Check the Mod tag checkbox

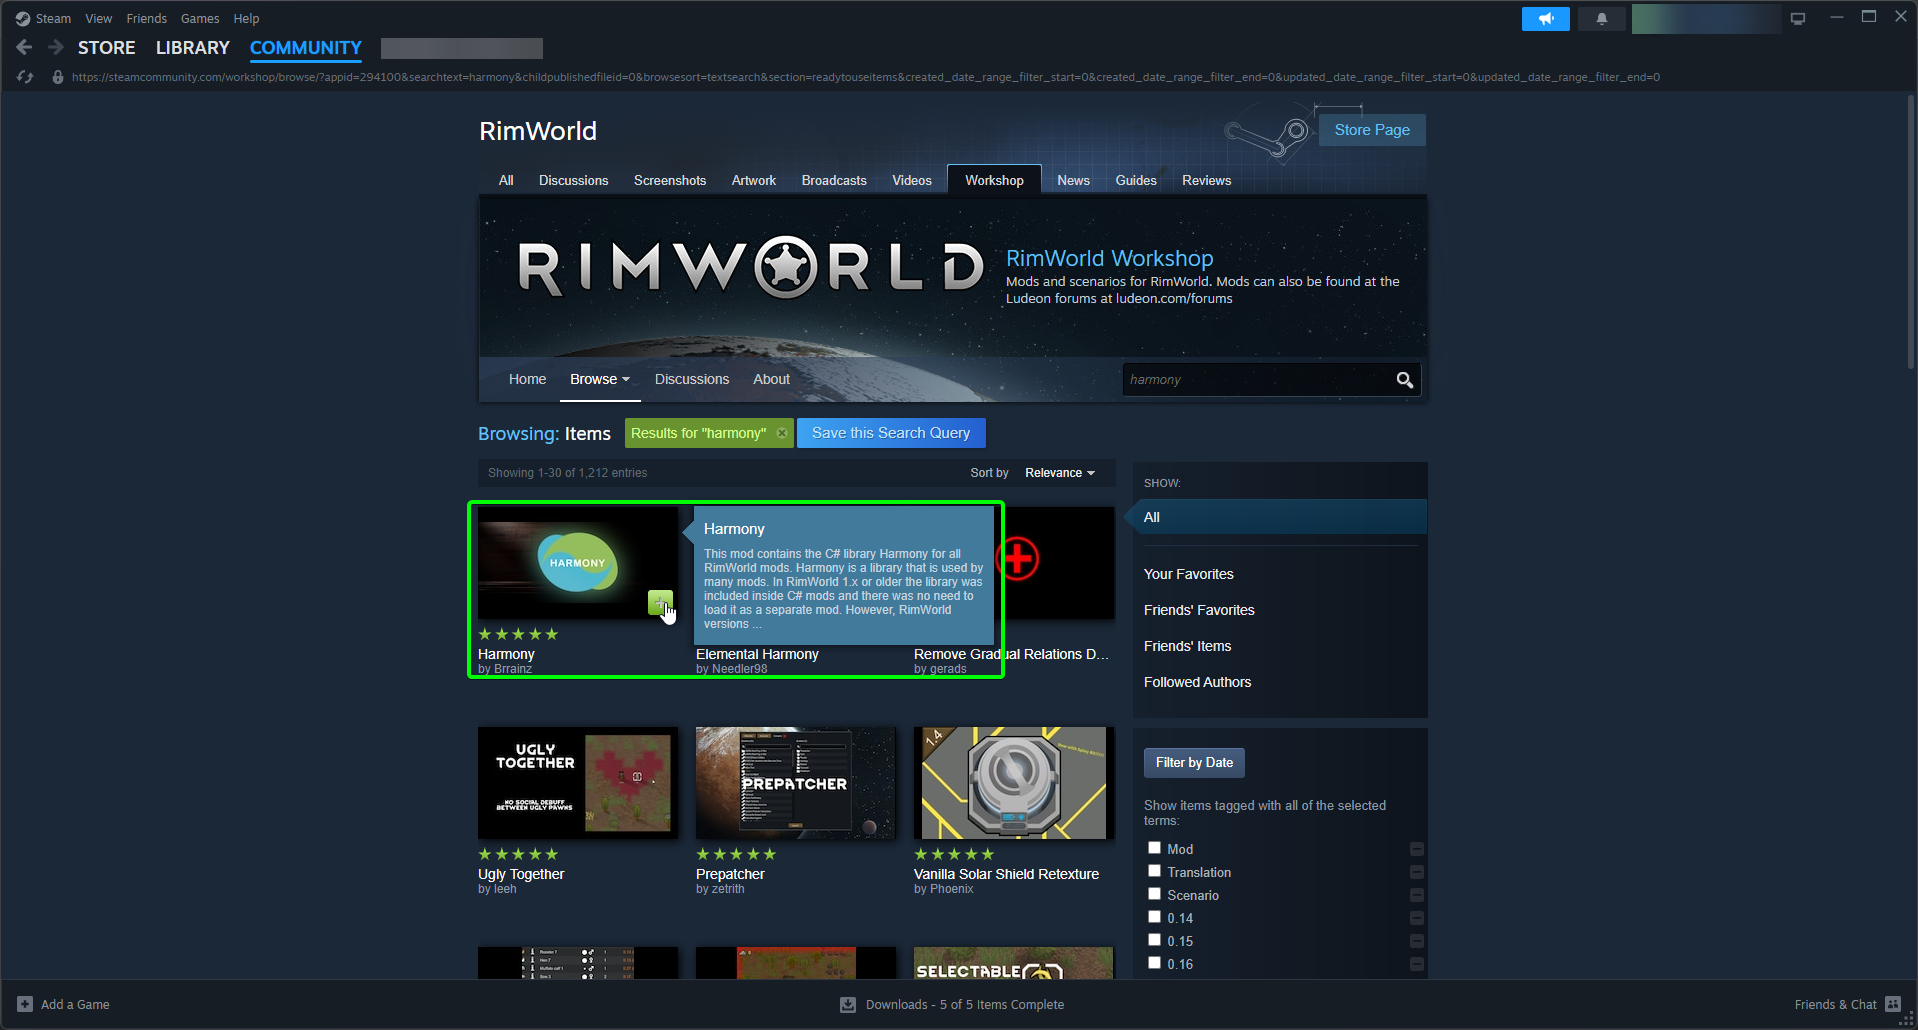1154,848
